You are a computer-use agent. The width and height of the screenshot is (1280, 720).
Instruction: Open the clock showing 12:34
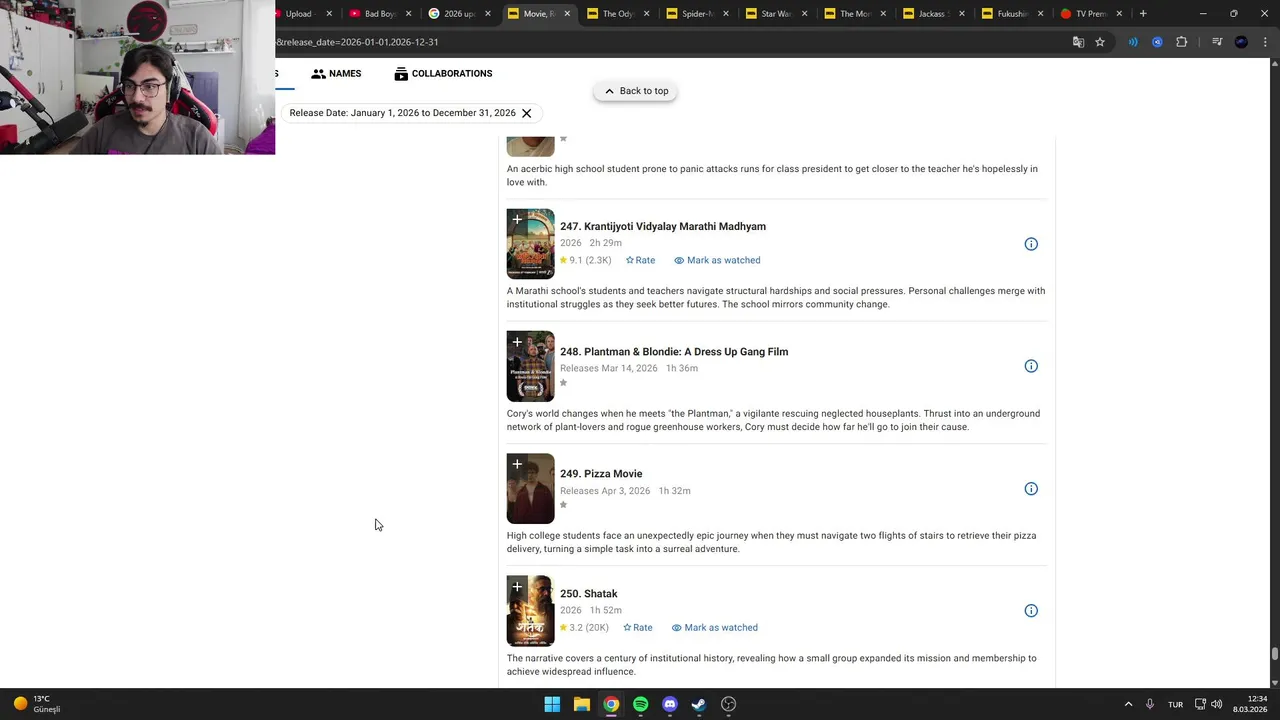(1251, 704)
